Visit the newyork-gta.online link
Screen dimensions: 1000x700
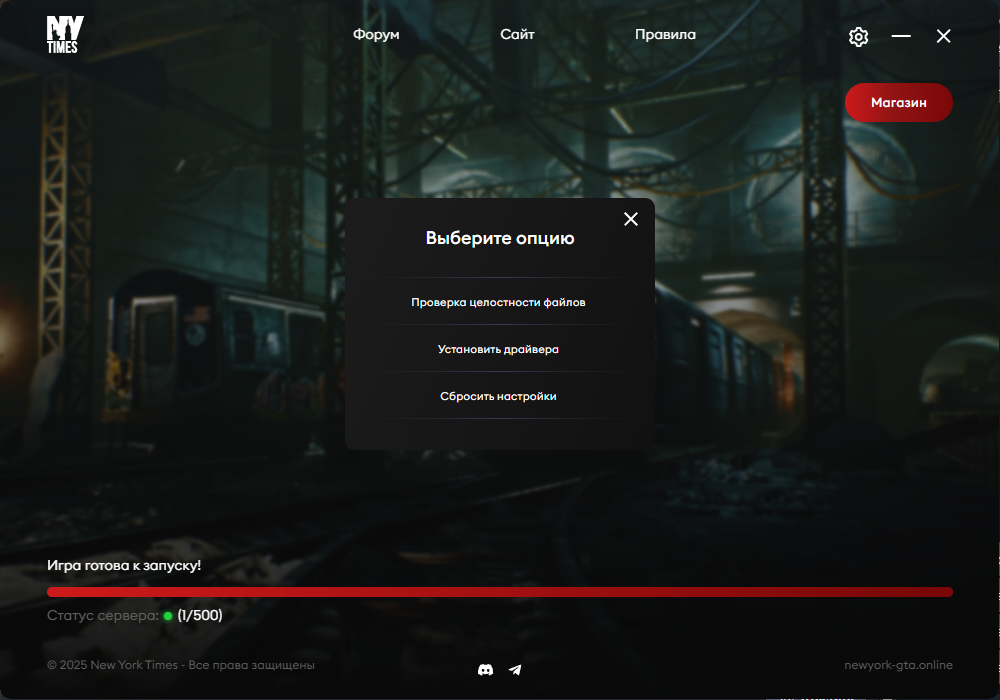(898, 666)
